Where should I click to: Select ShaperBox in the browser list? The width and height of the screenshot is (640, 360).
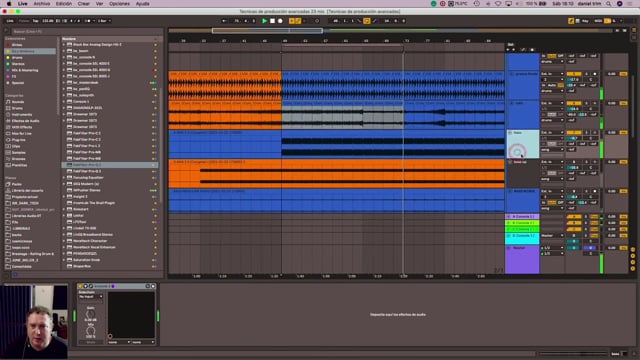[x=110, y=266]
